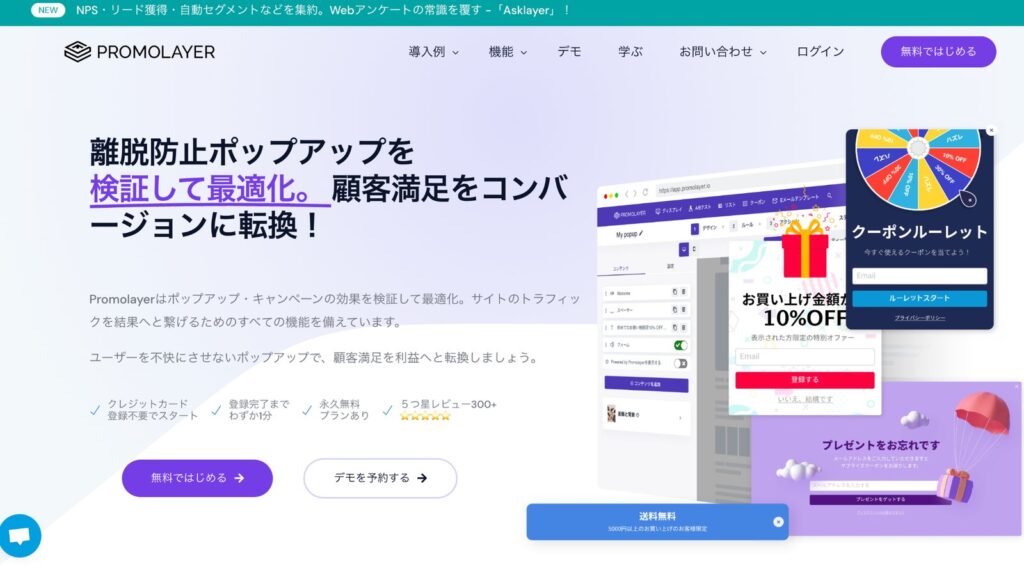Image resolution: width=1024 pixels, height=566 pixels.
Task: Toggle the Powered by Promolayer switch
Action: (x=680, y=363)
